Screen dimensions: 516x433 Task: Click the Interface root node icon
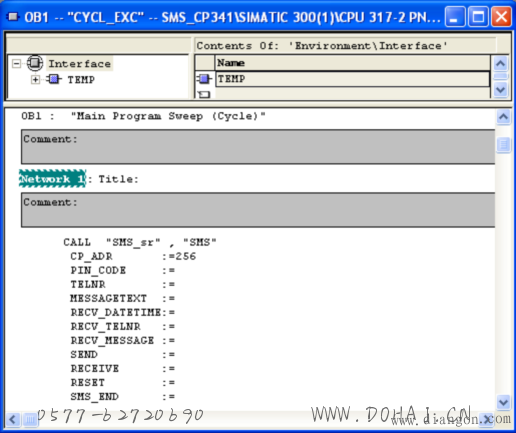[35, 63]
